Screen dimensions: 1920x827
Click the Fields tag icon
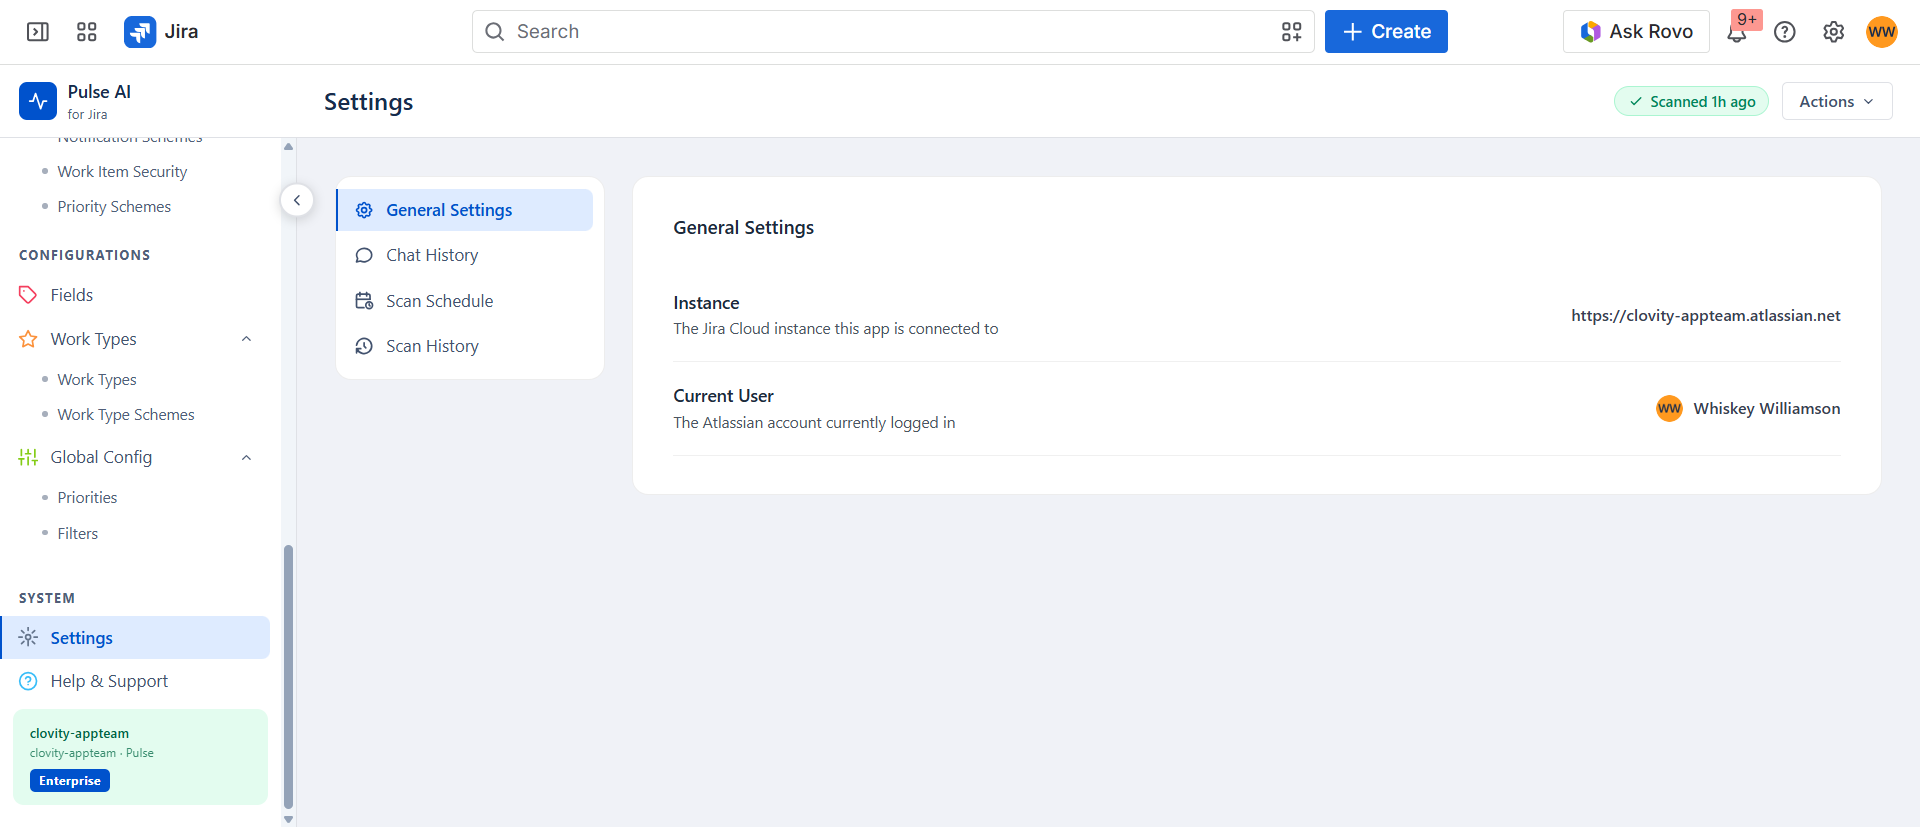[x=28, y=295]
